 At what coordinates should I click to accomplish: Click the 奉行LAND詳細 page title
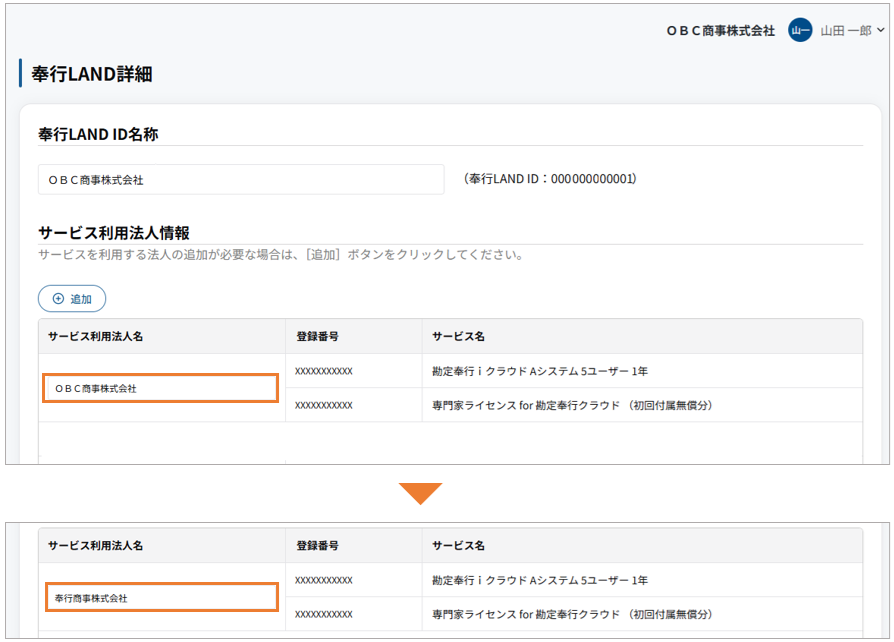[x=92, y=74]
